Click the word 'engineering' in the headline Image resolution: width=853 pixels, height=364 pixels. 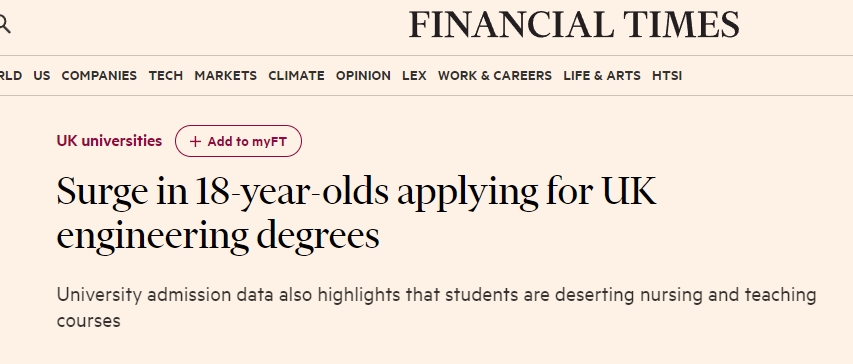click(152, 236)
